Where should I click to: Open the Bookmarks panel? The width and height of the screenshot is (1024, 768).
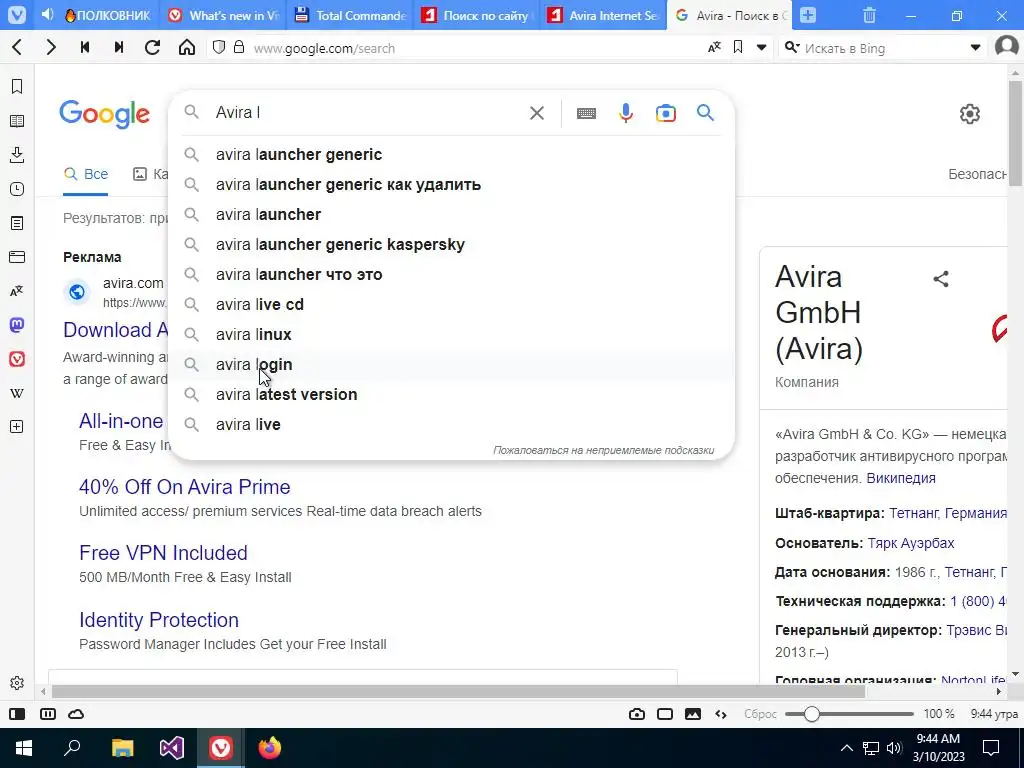(x=17, y=86)
